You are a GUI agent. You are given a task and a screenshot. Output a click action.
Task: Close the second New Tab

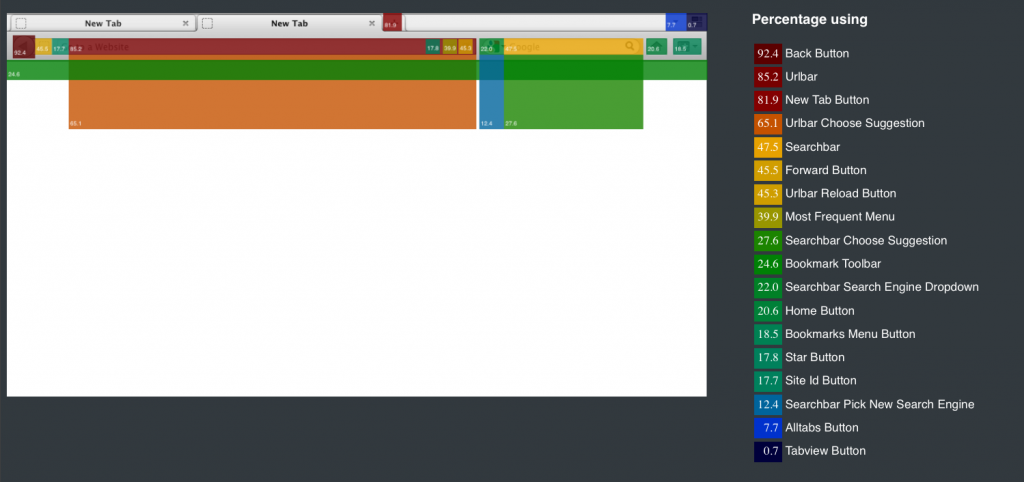click(x=372, y=24)
